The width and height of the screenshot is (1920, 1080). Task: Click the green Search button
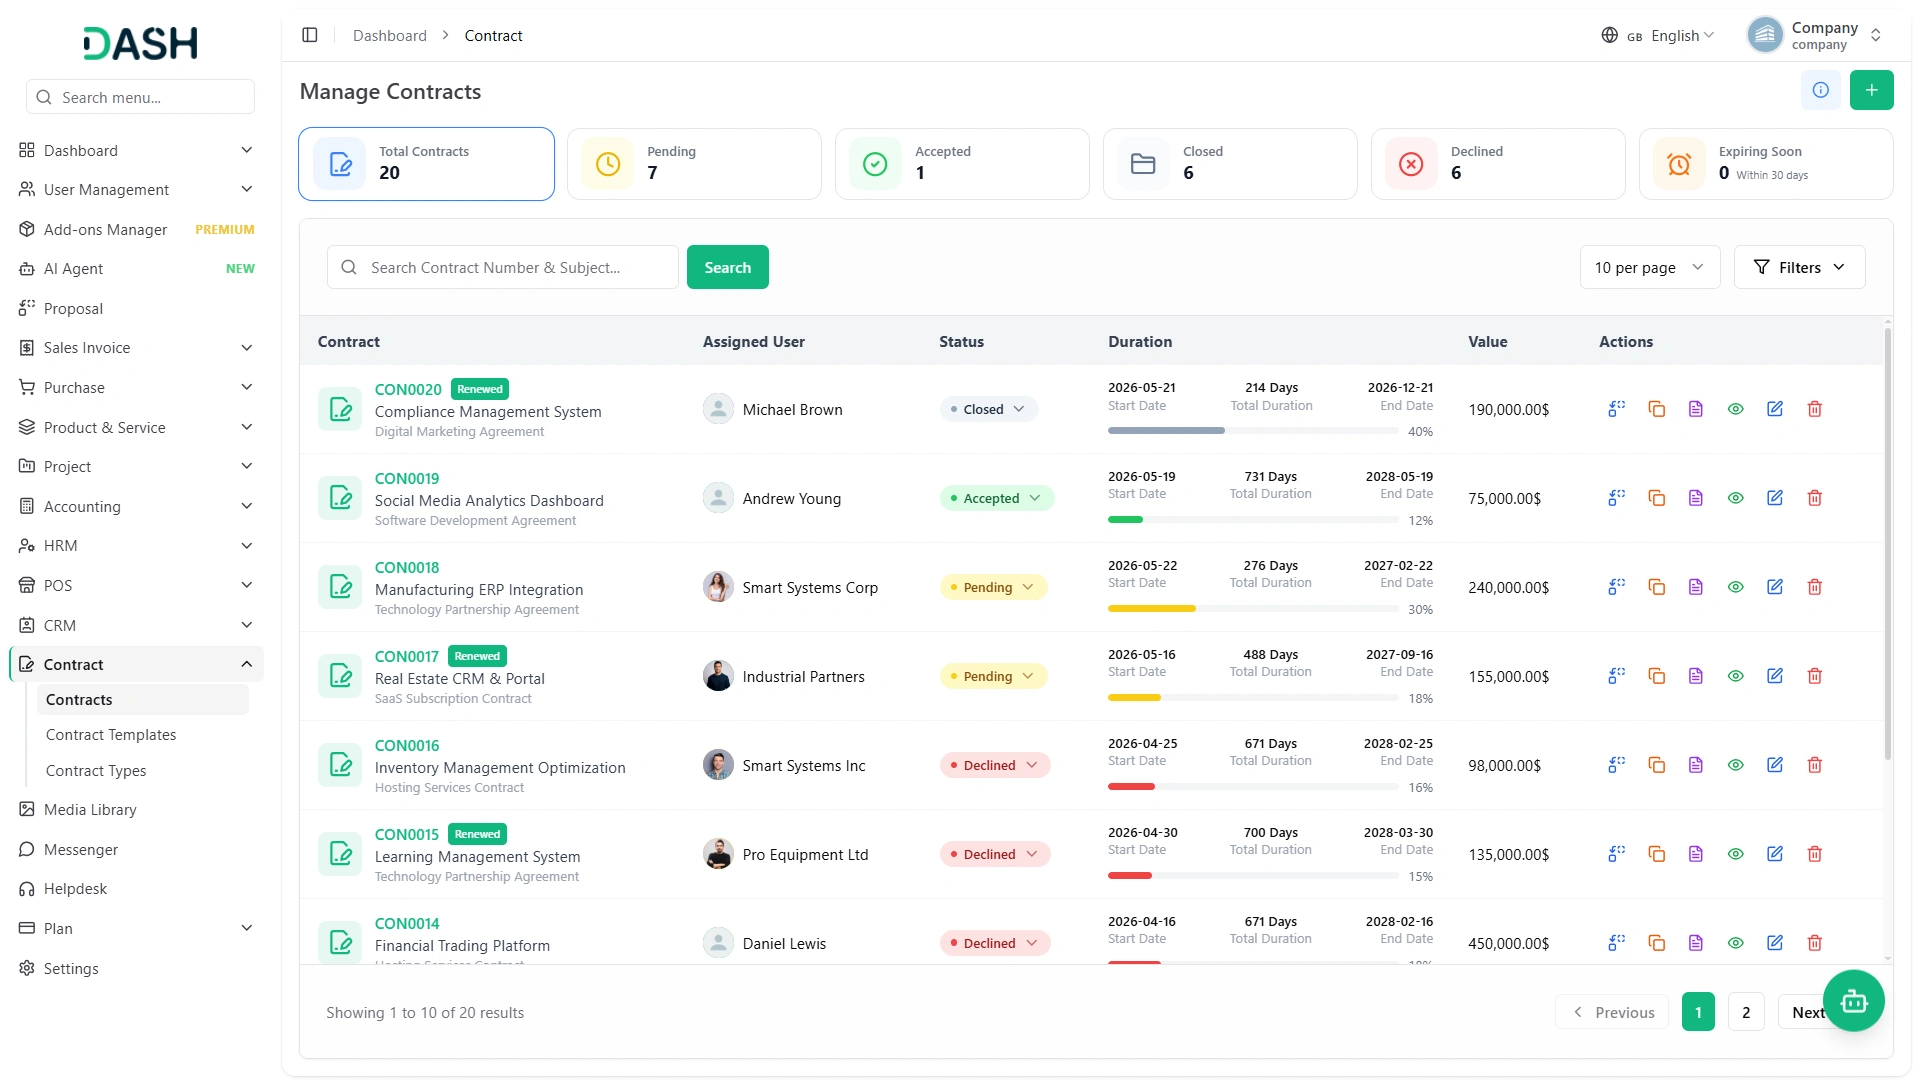[727, 267]
